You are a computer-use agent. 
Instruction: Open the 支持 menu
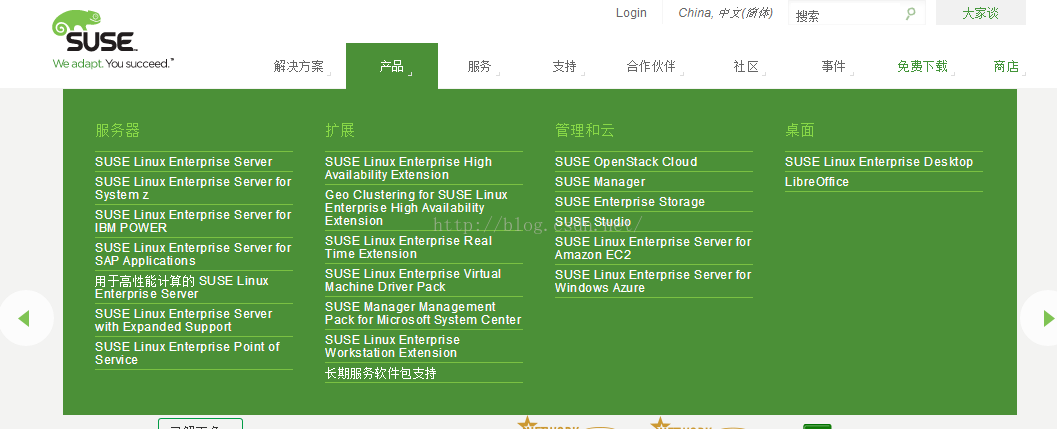tap(564, 66)
